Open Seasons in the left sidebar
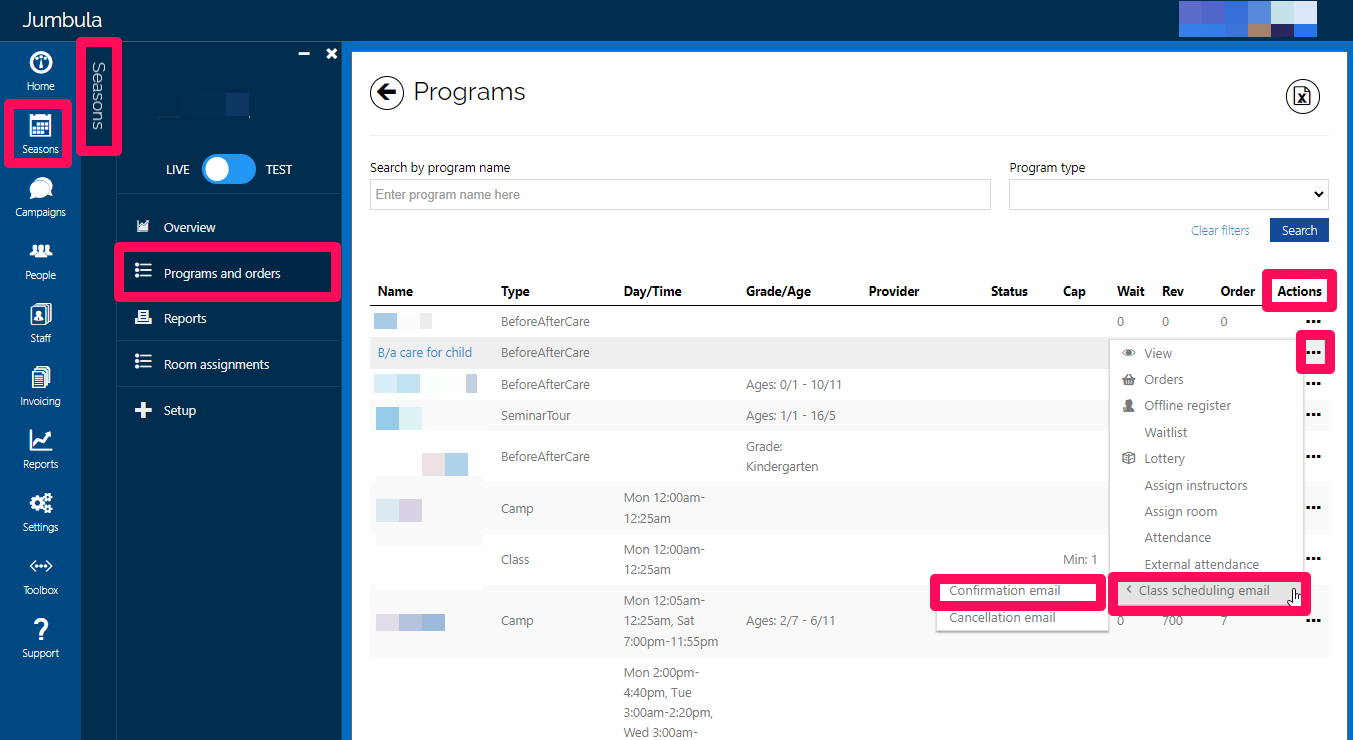Image resolution: width=1353 pixels, height=740 pixels. [x=40, y=134]
